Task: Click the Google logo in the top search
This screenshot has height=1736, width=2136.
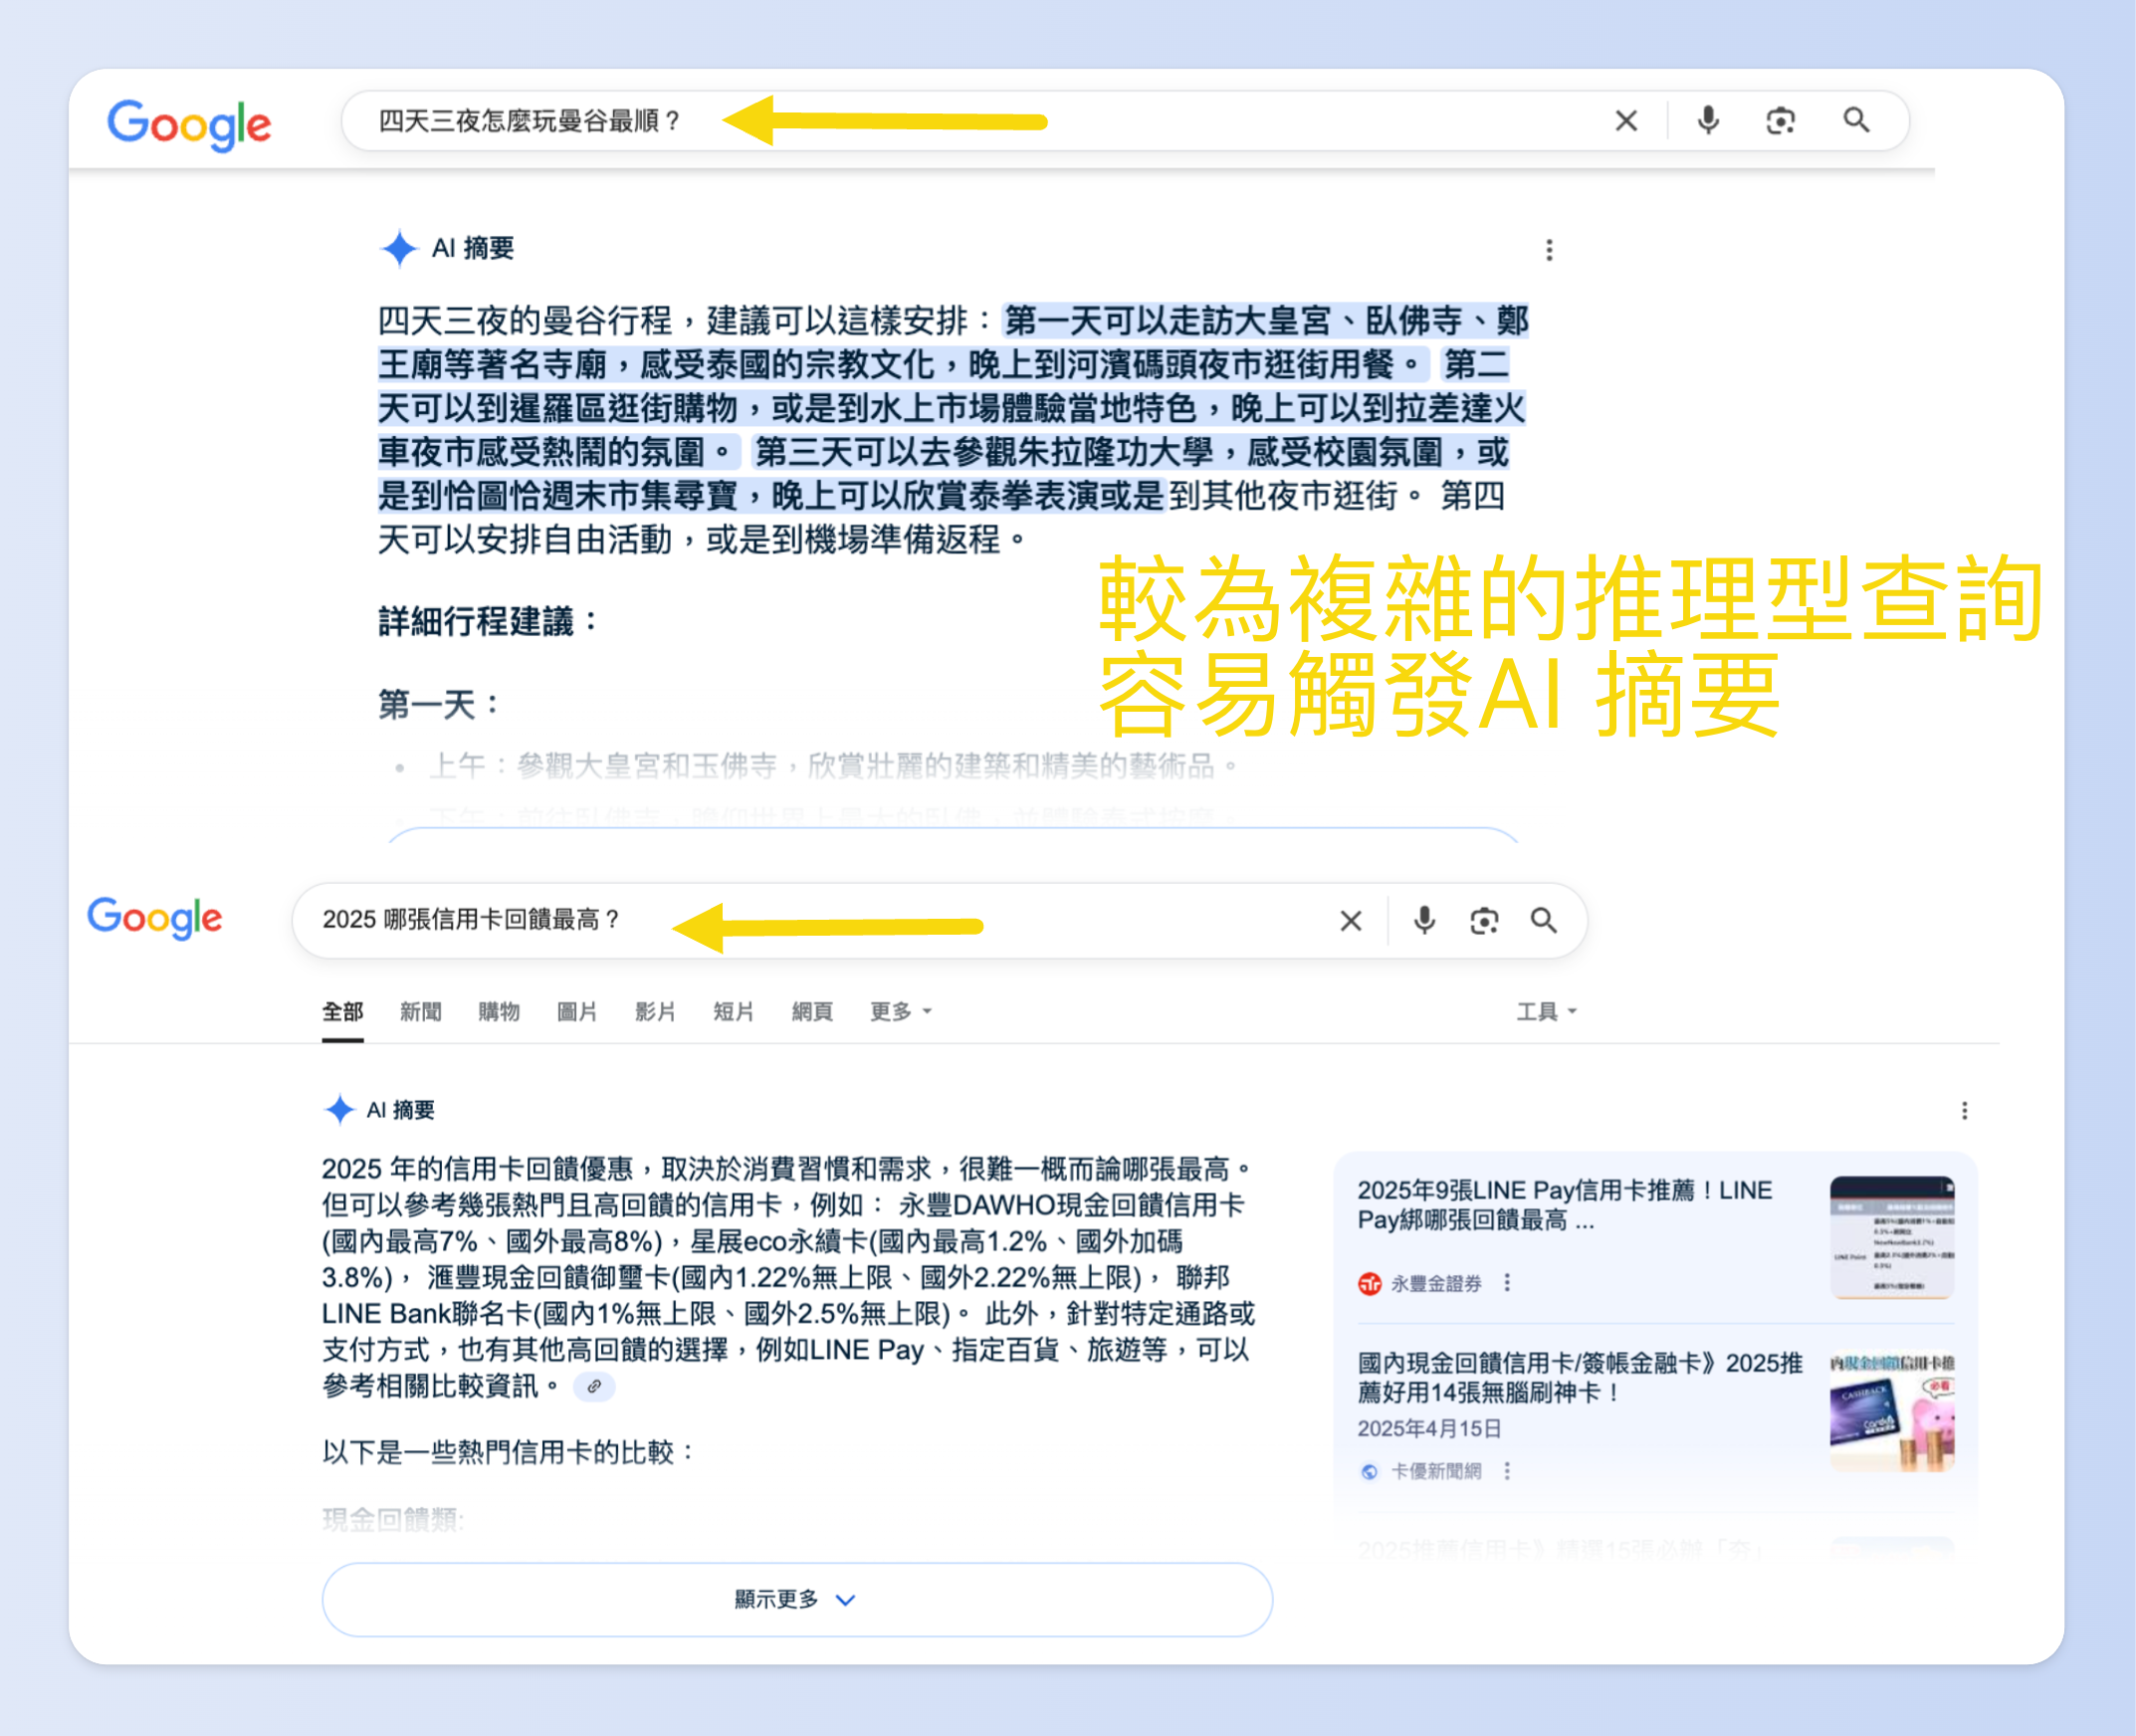Action: [189, 125]
